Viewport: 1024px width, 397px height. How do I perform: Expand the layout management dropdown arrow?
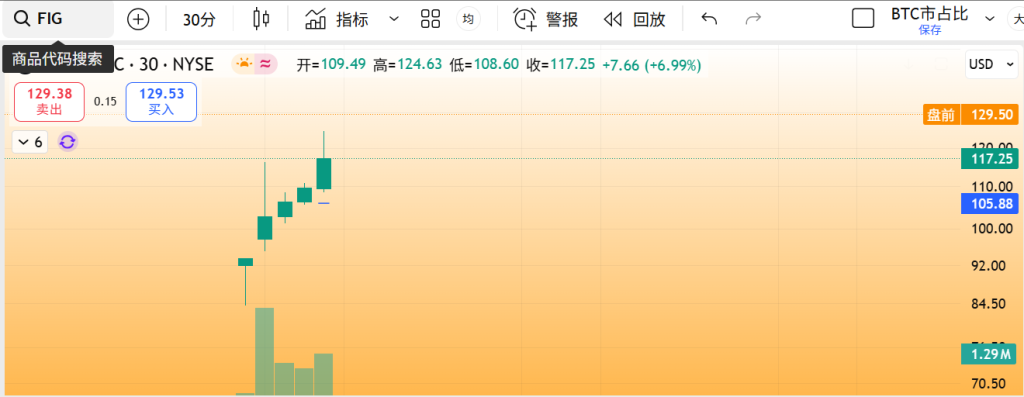[x=989, y=19]
